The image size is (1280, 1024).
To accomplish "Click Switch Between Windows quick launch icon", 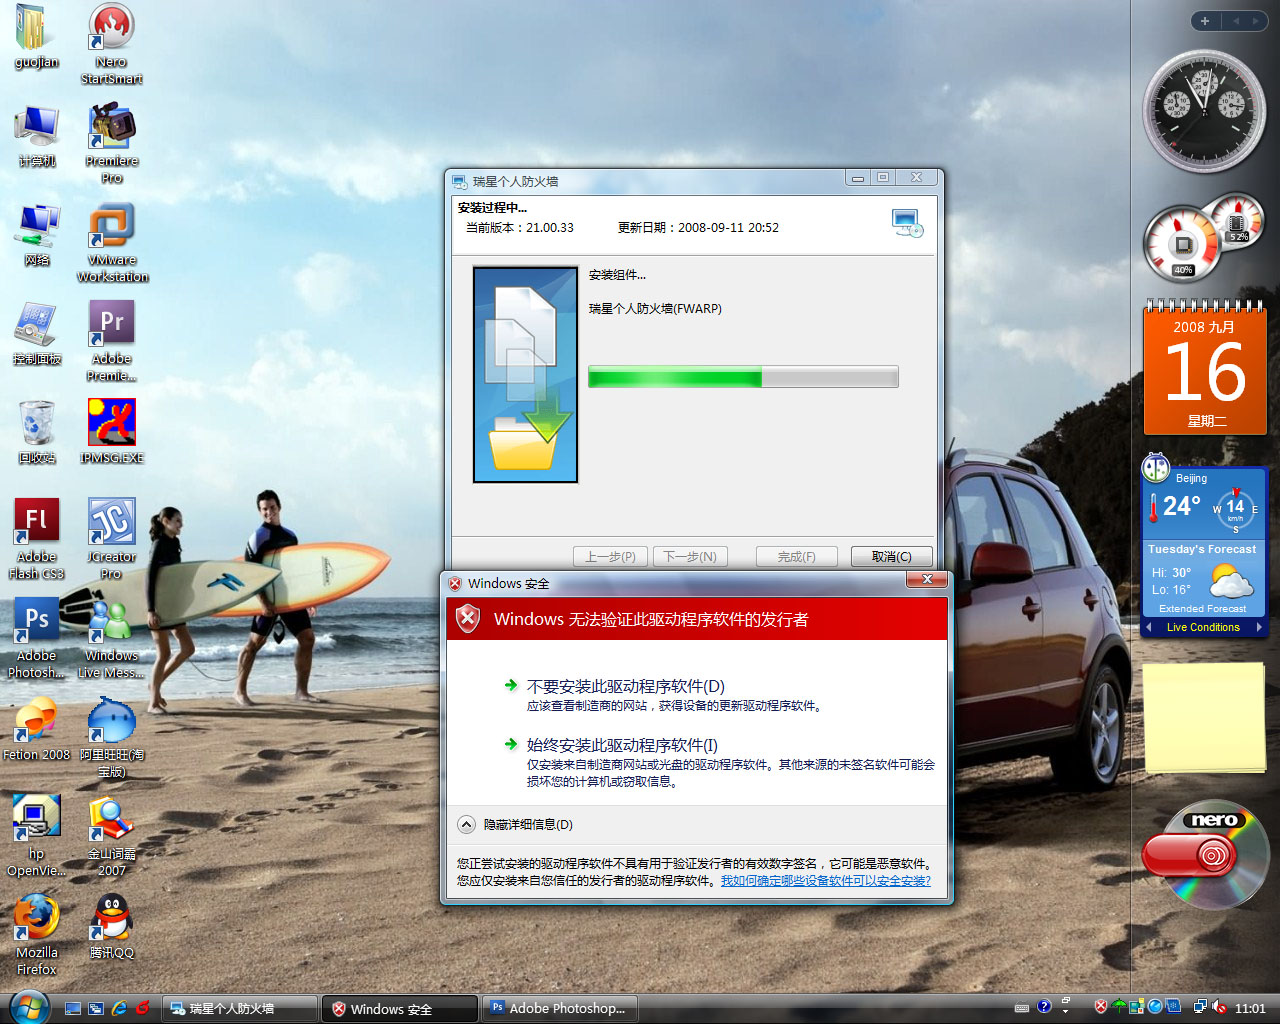I will (96, 1008).
